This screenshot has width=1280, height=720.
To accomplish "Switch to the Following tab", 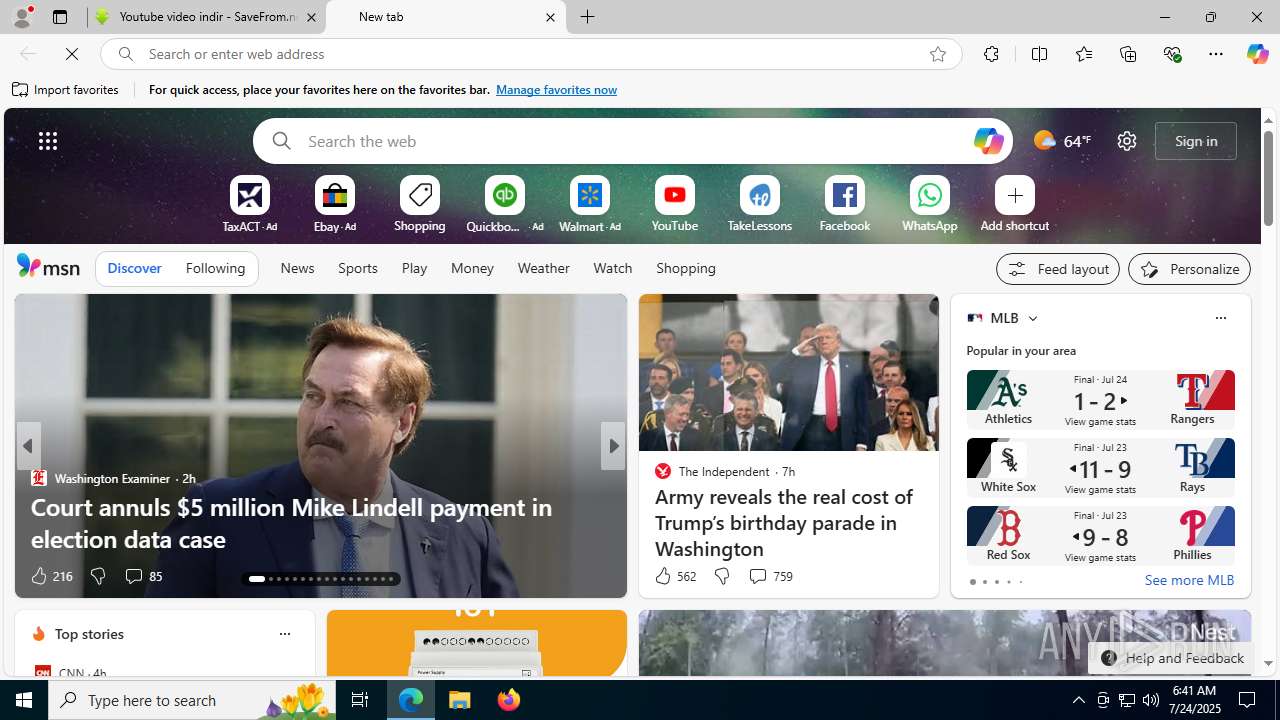I will [x=215, y=268].
